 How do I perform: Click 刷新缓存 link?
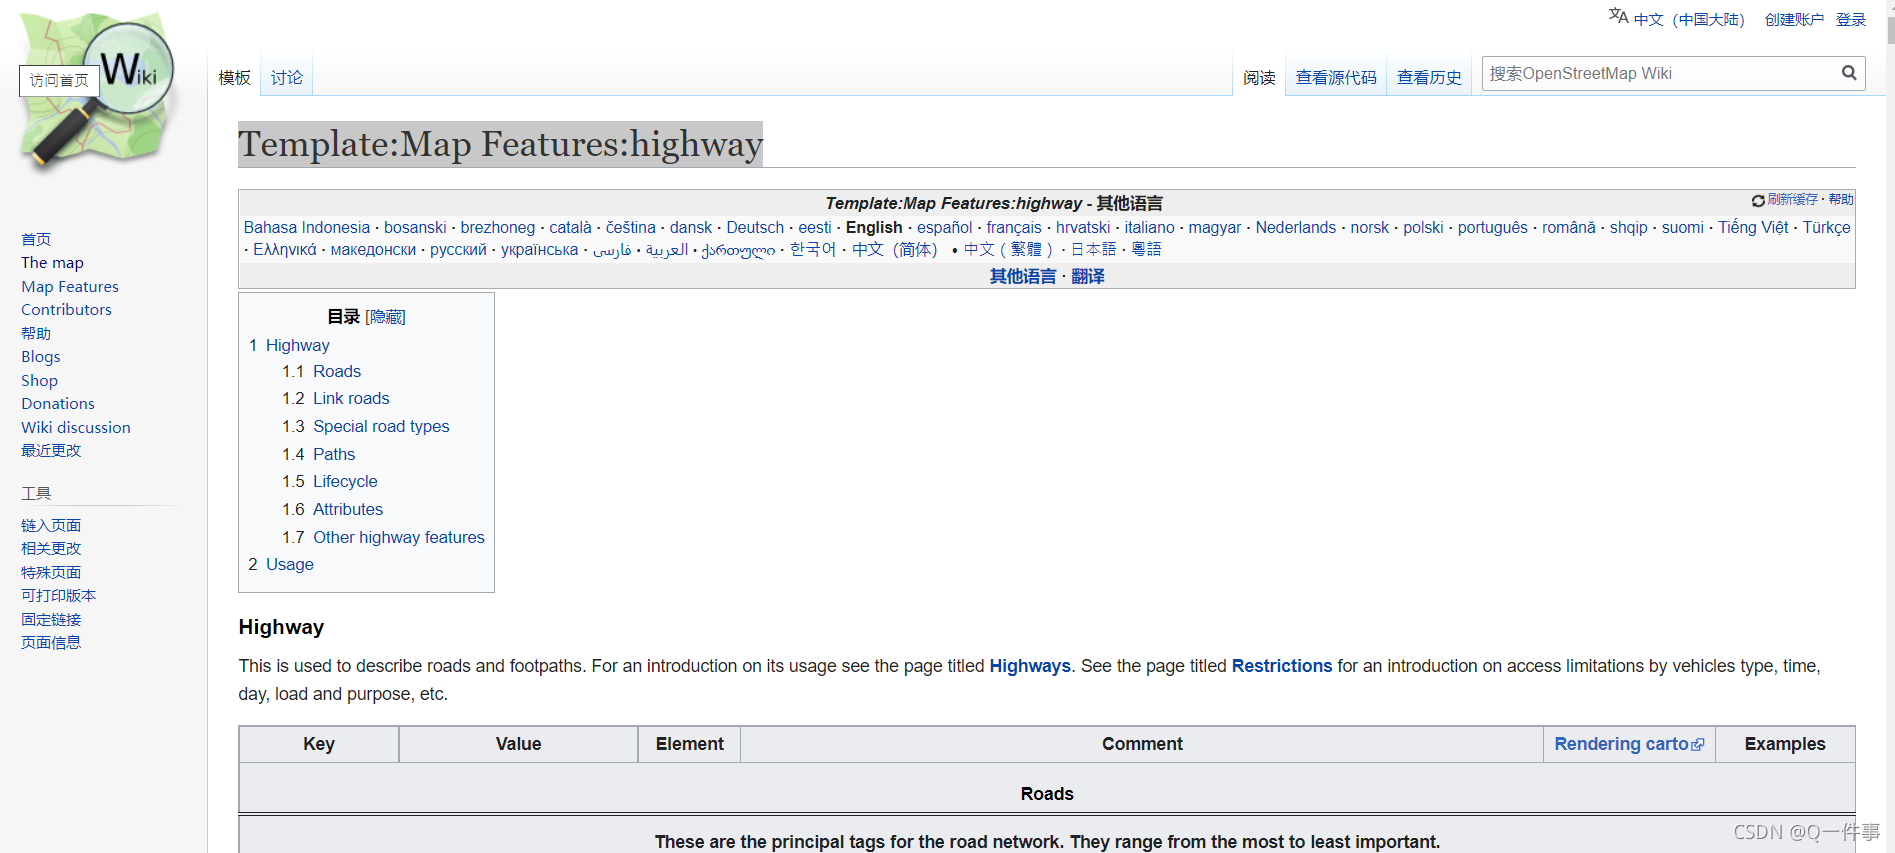coord(1792,199)
